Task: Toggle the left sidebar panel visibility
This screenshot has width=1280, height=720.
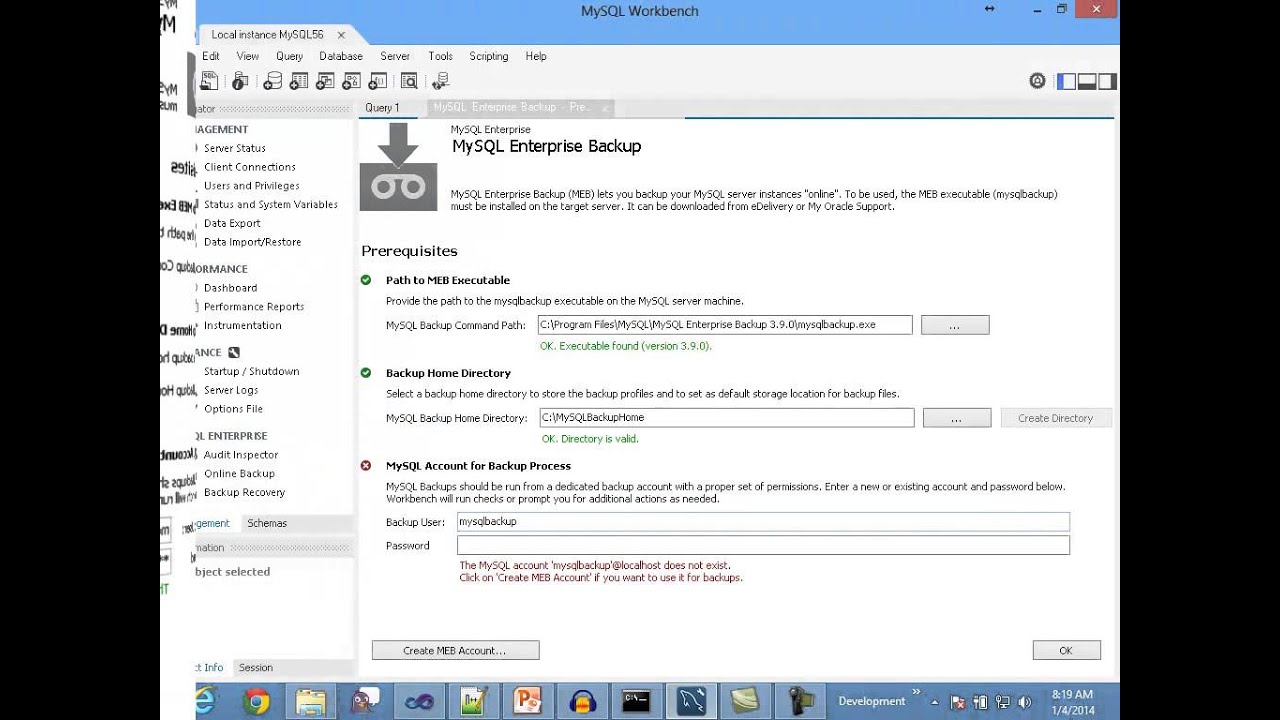Action: (1068, 81)
